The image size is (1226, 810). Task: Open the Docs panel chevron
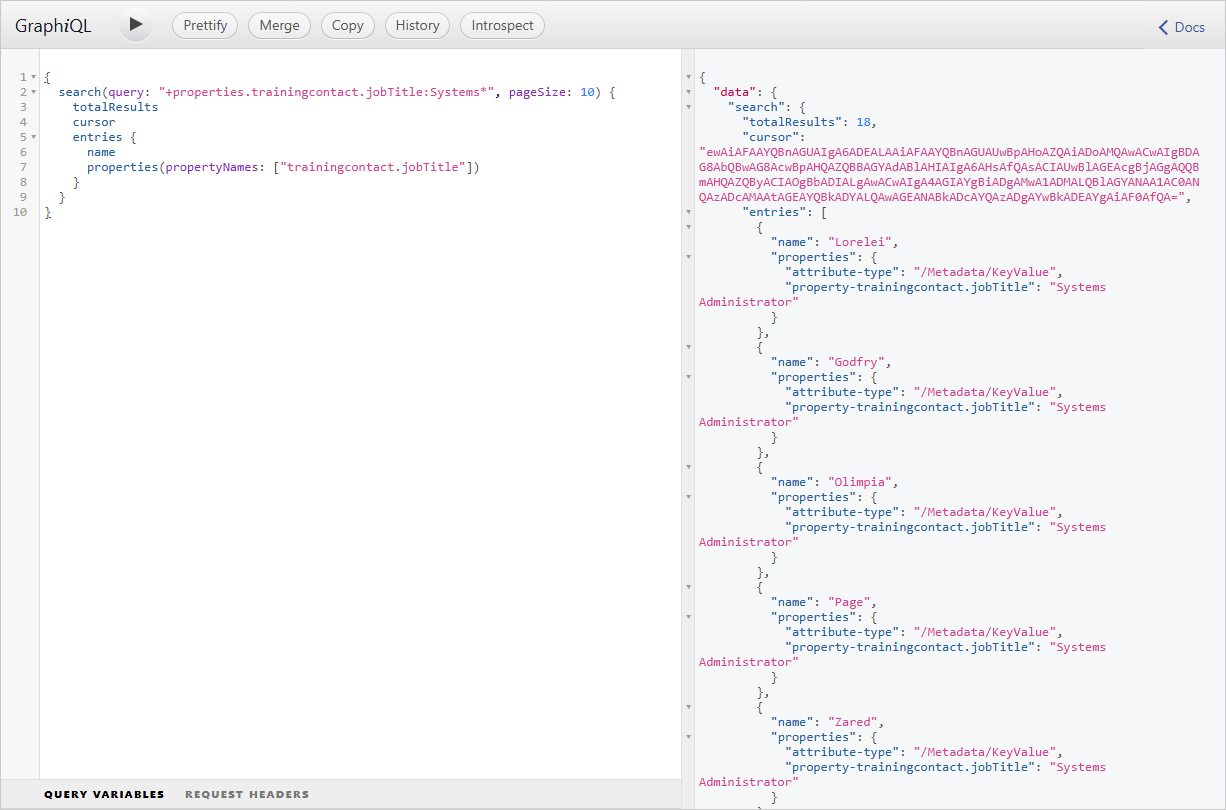click(x=1163, y=27)
